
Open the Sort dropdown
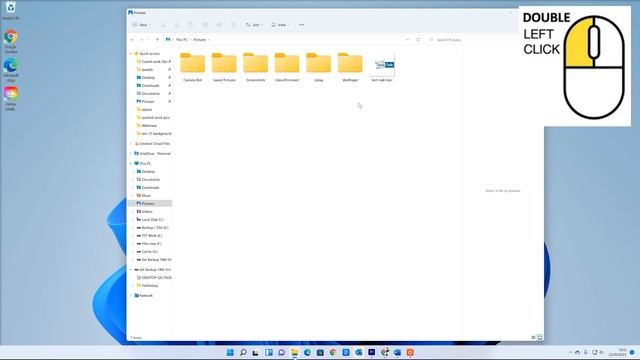point(254,25)
